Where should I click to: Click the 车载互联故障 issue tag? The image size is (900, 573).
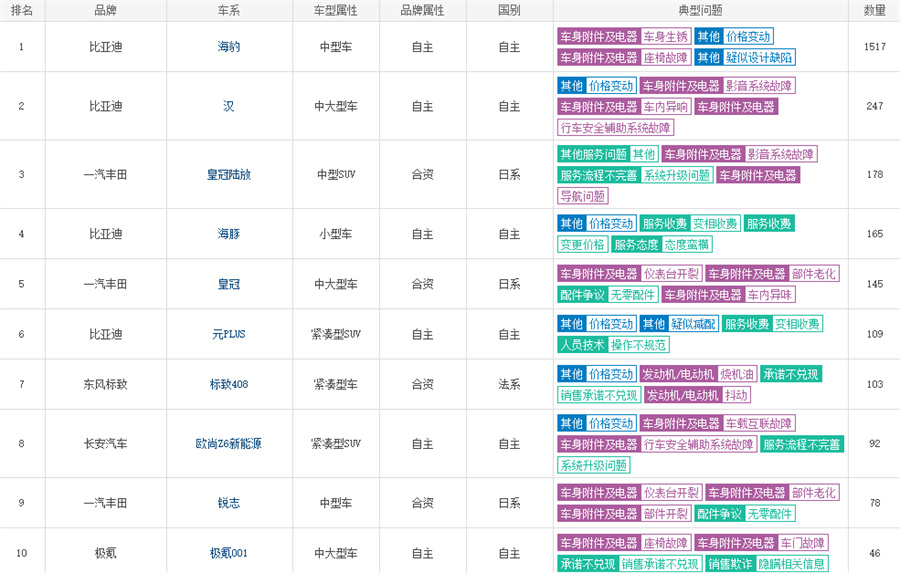coord(758,424)
